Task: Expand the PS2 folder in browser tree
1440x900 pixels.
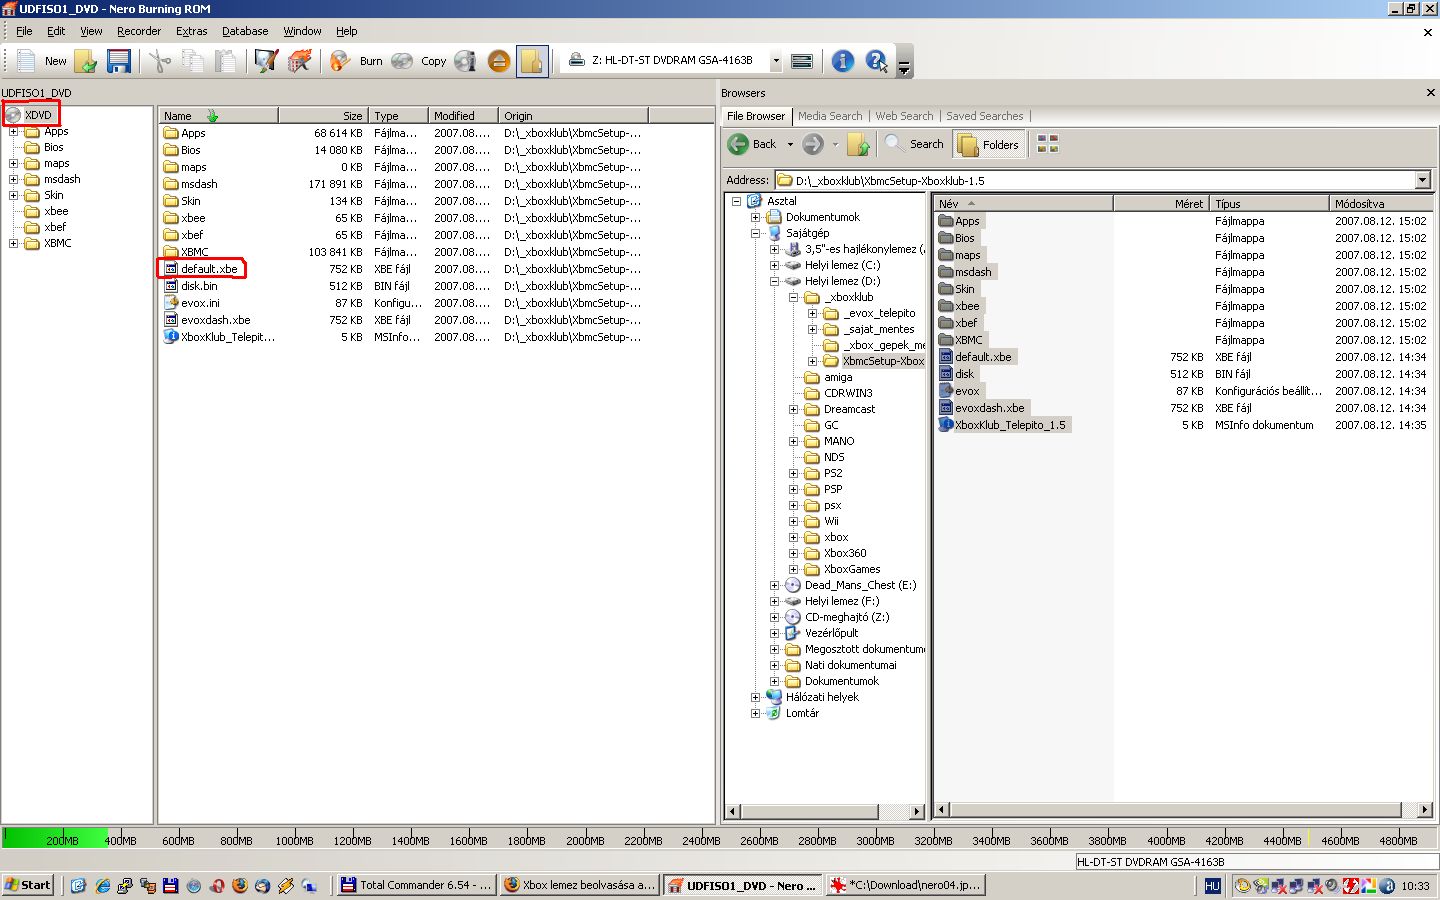Action: 794,473
